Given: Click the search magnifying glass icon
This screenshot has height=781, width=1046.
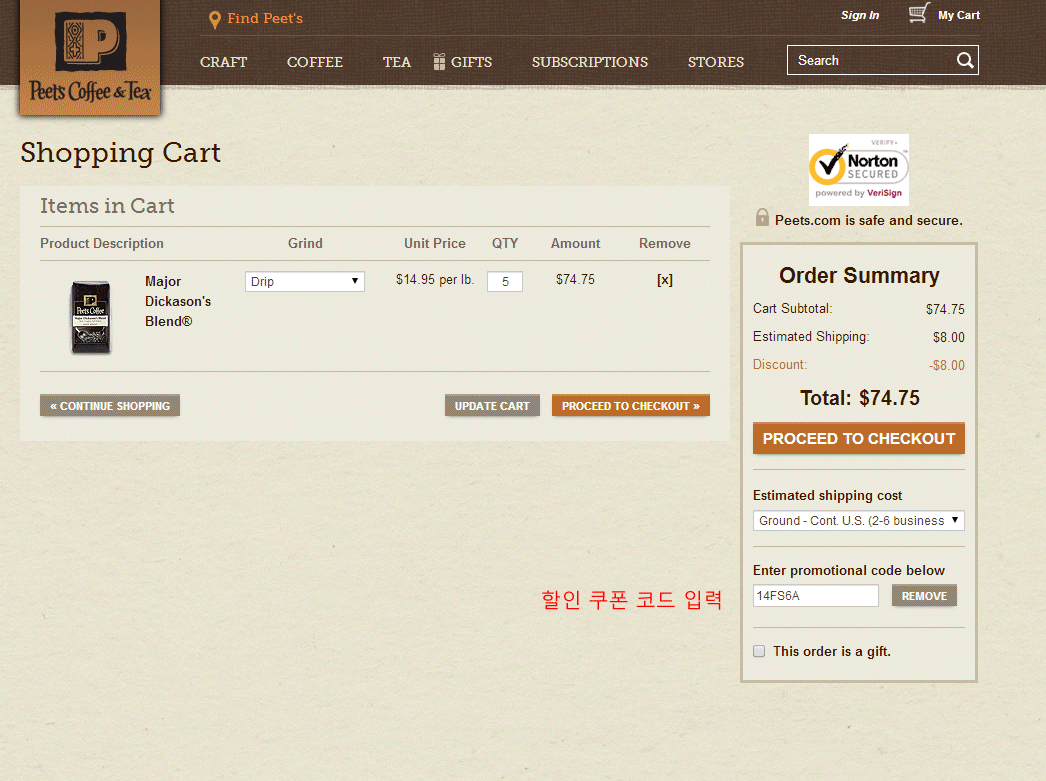Looking at the screenshot, I should [x=964, y=60].
